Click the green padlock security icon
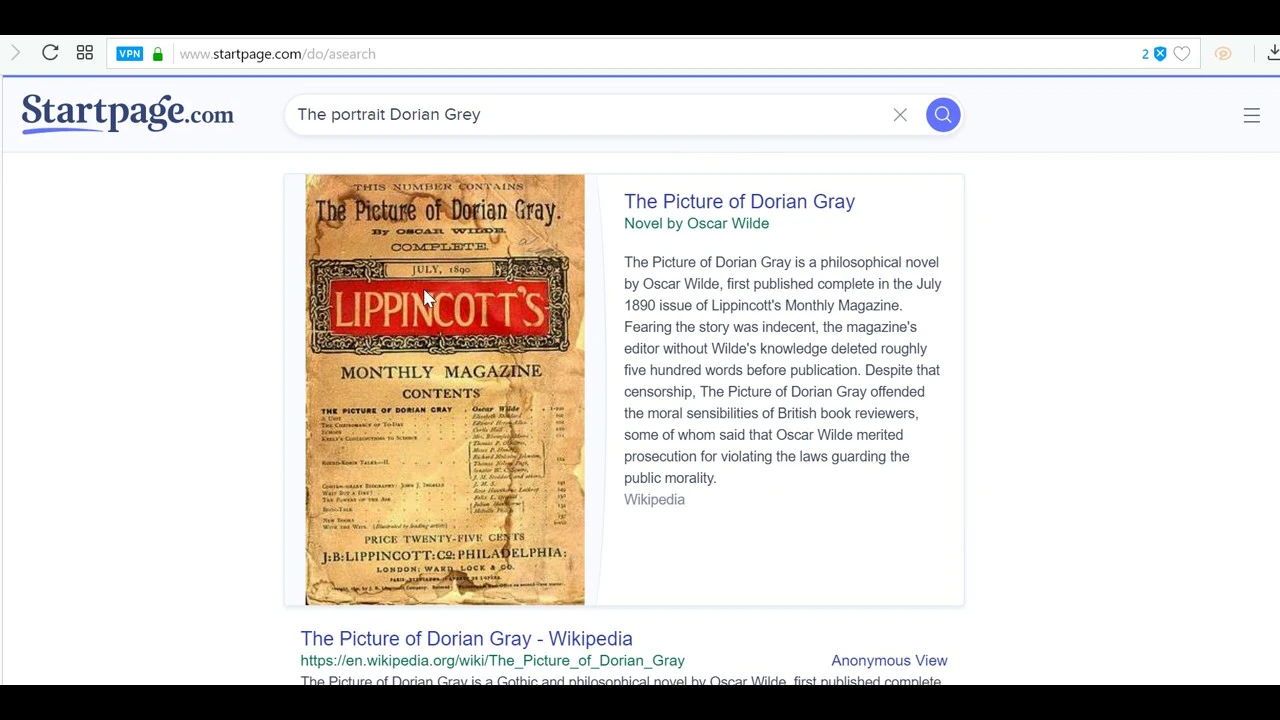The height and width of the screenshot is (720, 1280). tap(158, 54)
